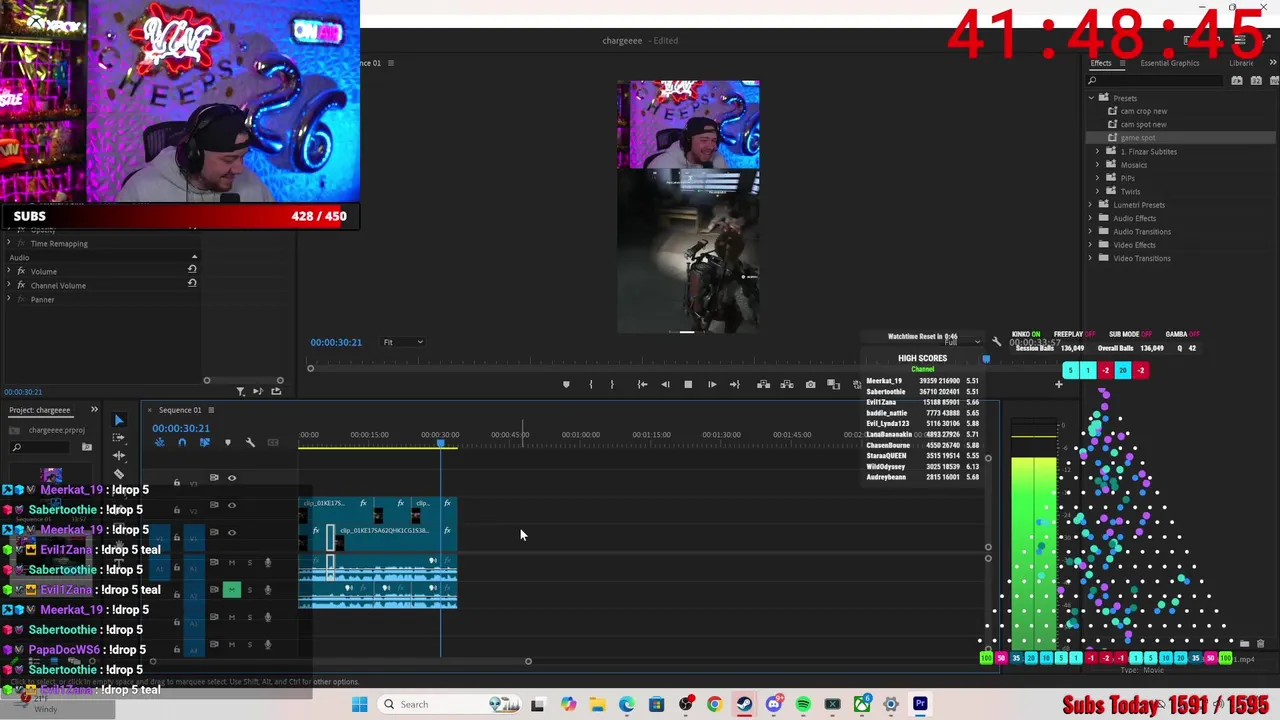Screen dimensions: 1280x720
Task: Toggle V2 track output eye
Action: [232, 505]
